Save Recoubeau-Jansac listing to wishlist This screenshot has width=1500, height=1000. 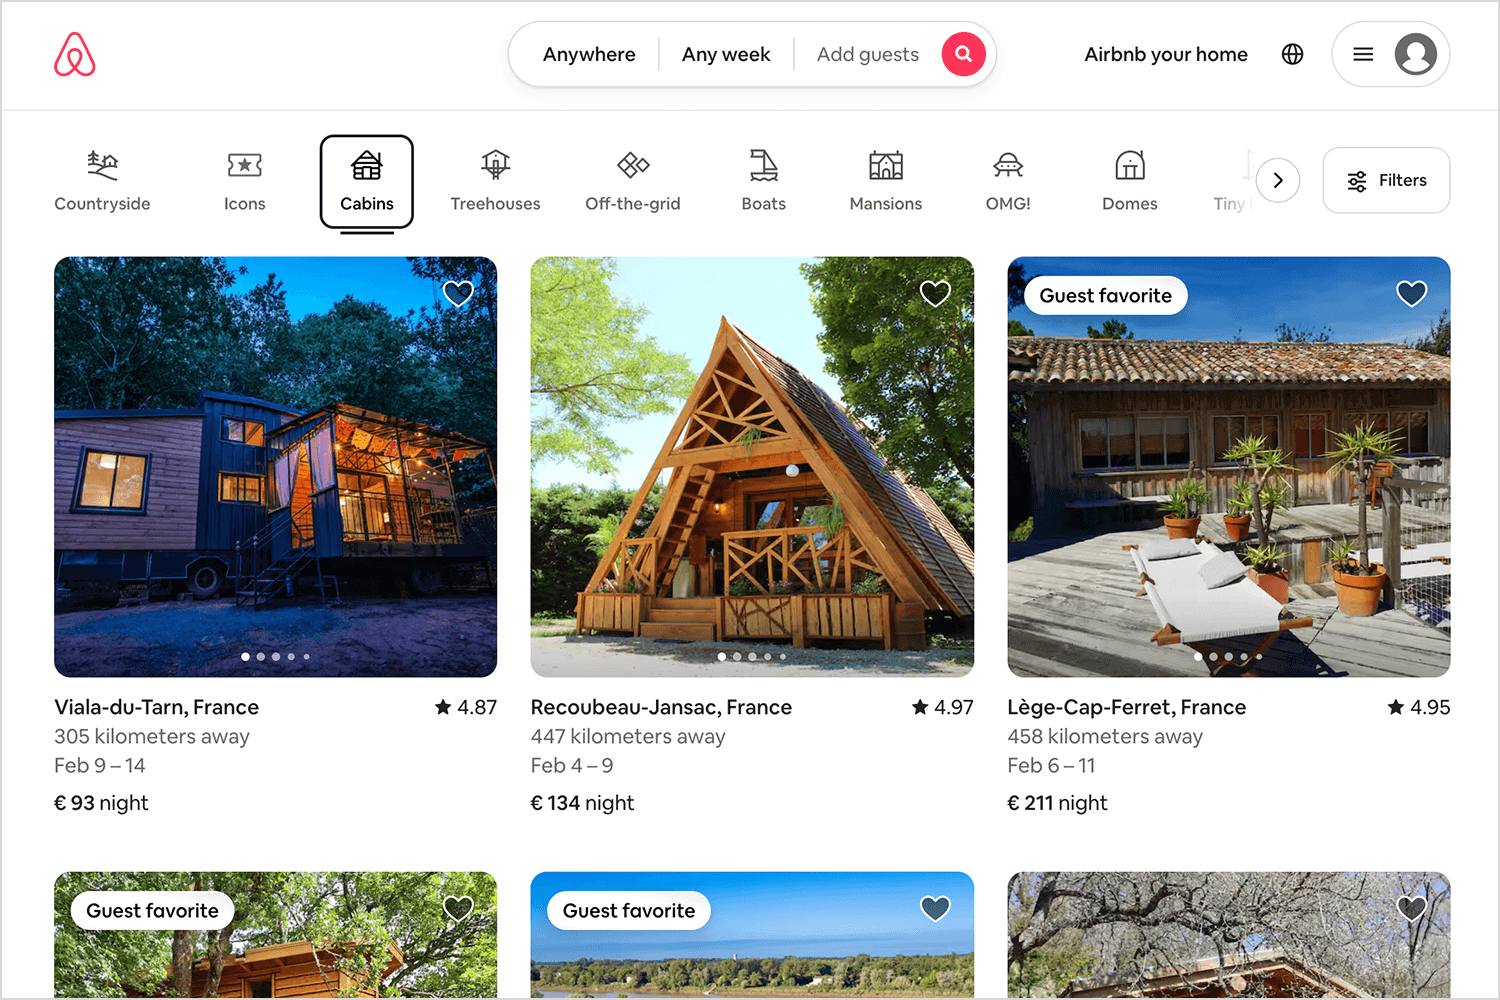pos(935,293)
